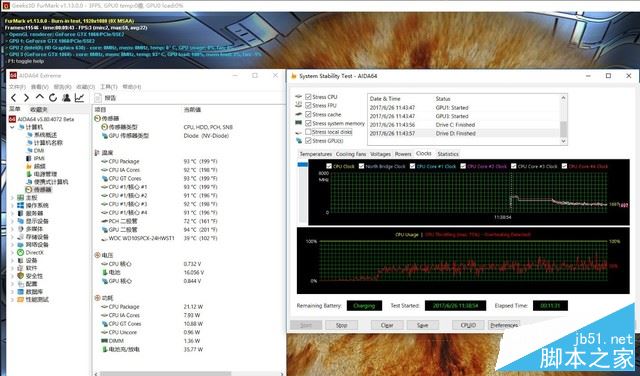This screenshot has width=640, height=376.
Task: Go up one level with the up arrow
Action: 40,98
